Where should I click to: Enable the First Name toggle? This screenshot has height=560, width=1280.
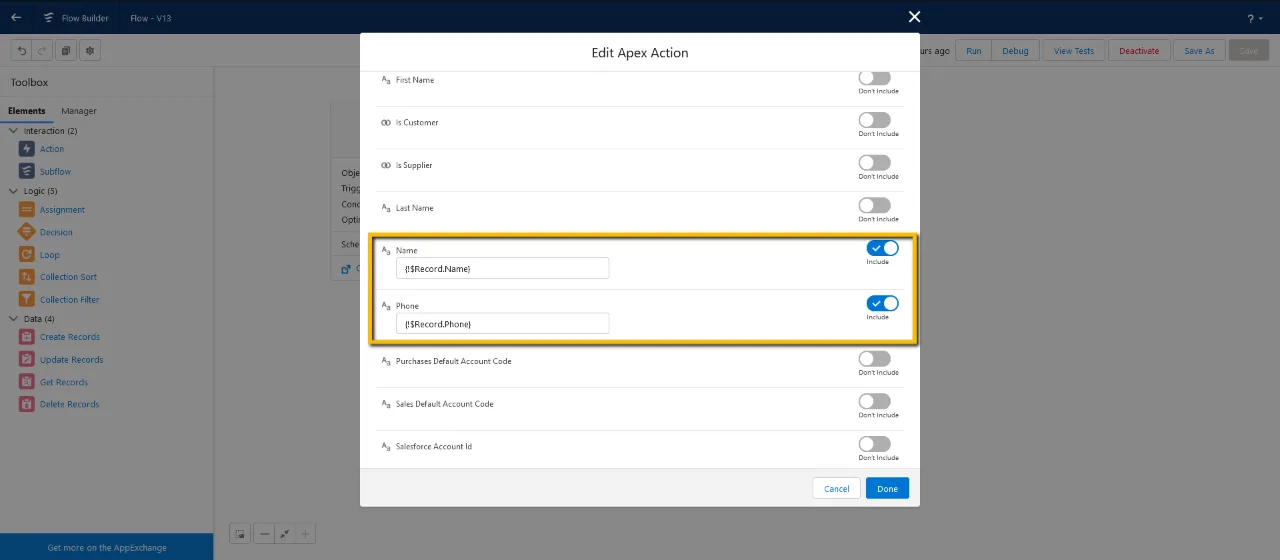tap(874, 78)
